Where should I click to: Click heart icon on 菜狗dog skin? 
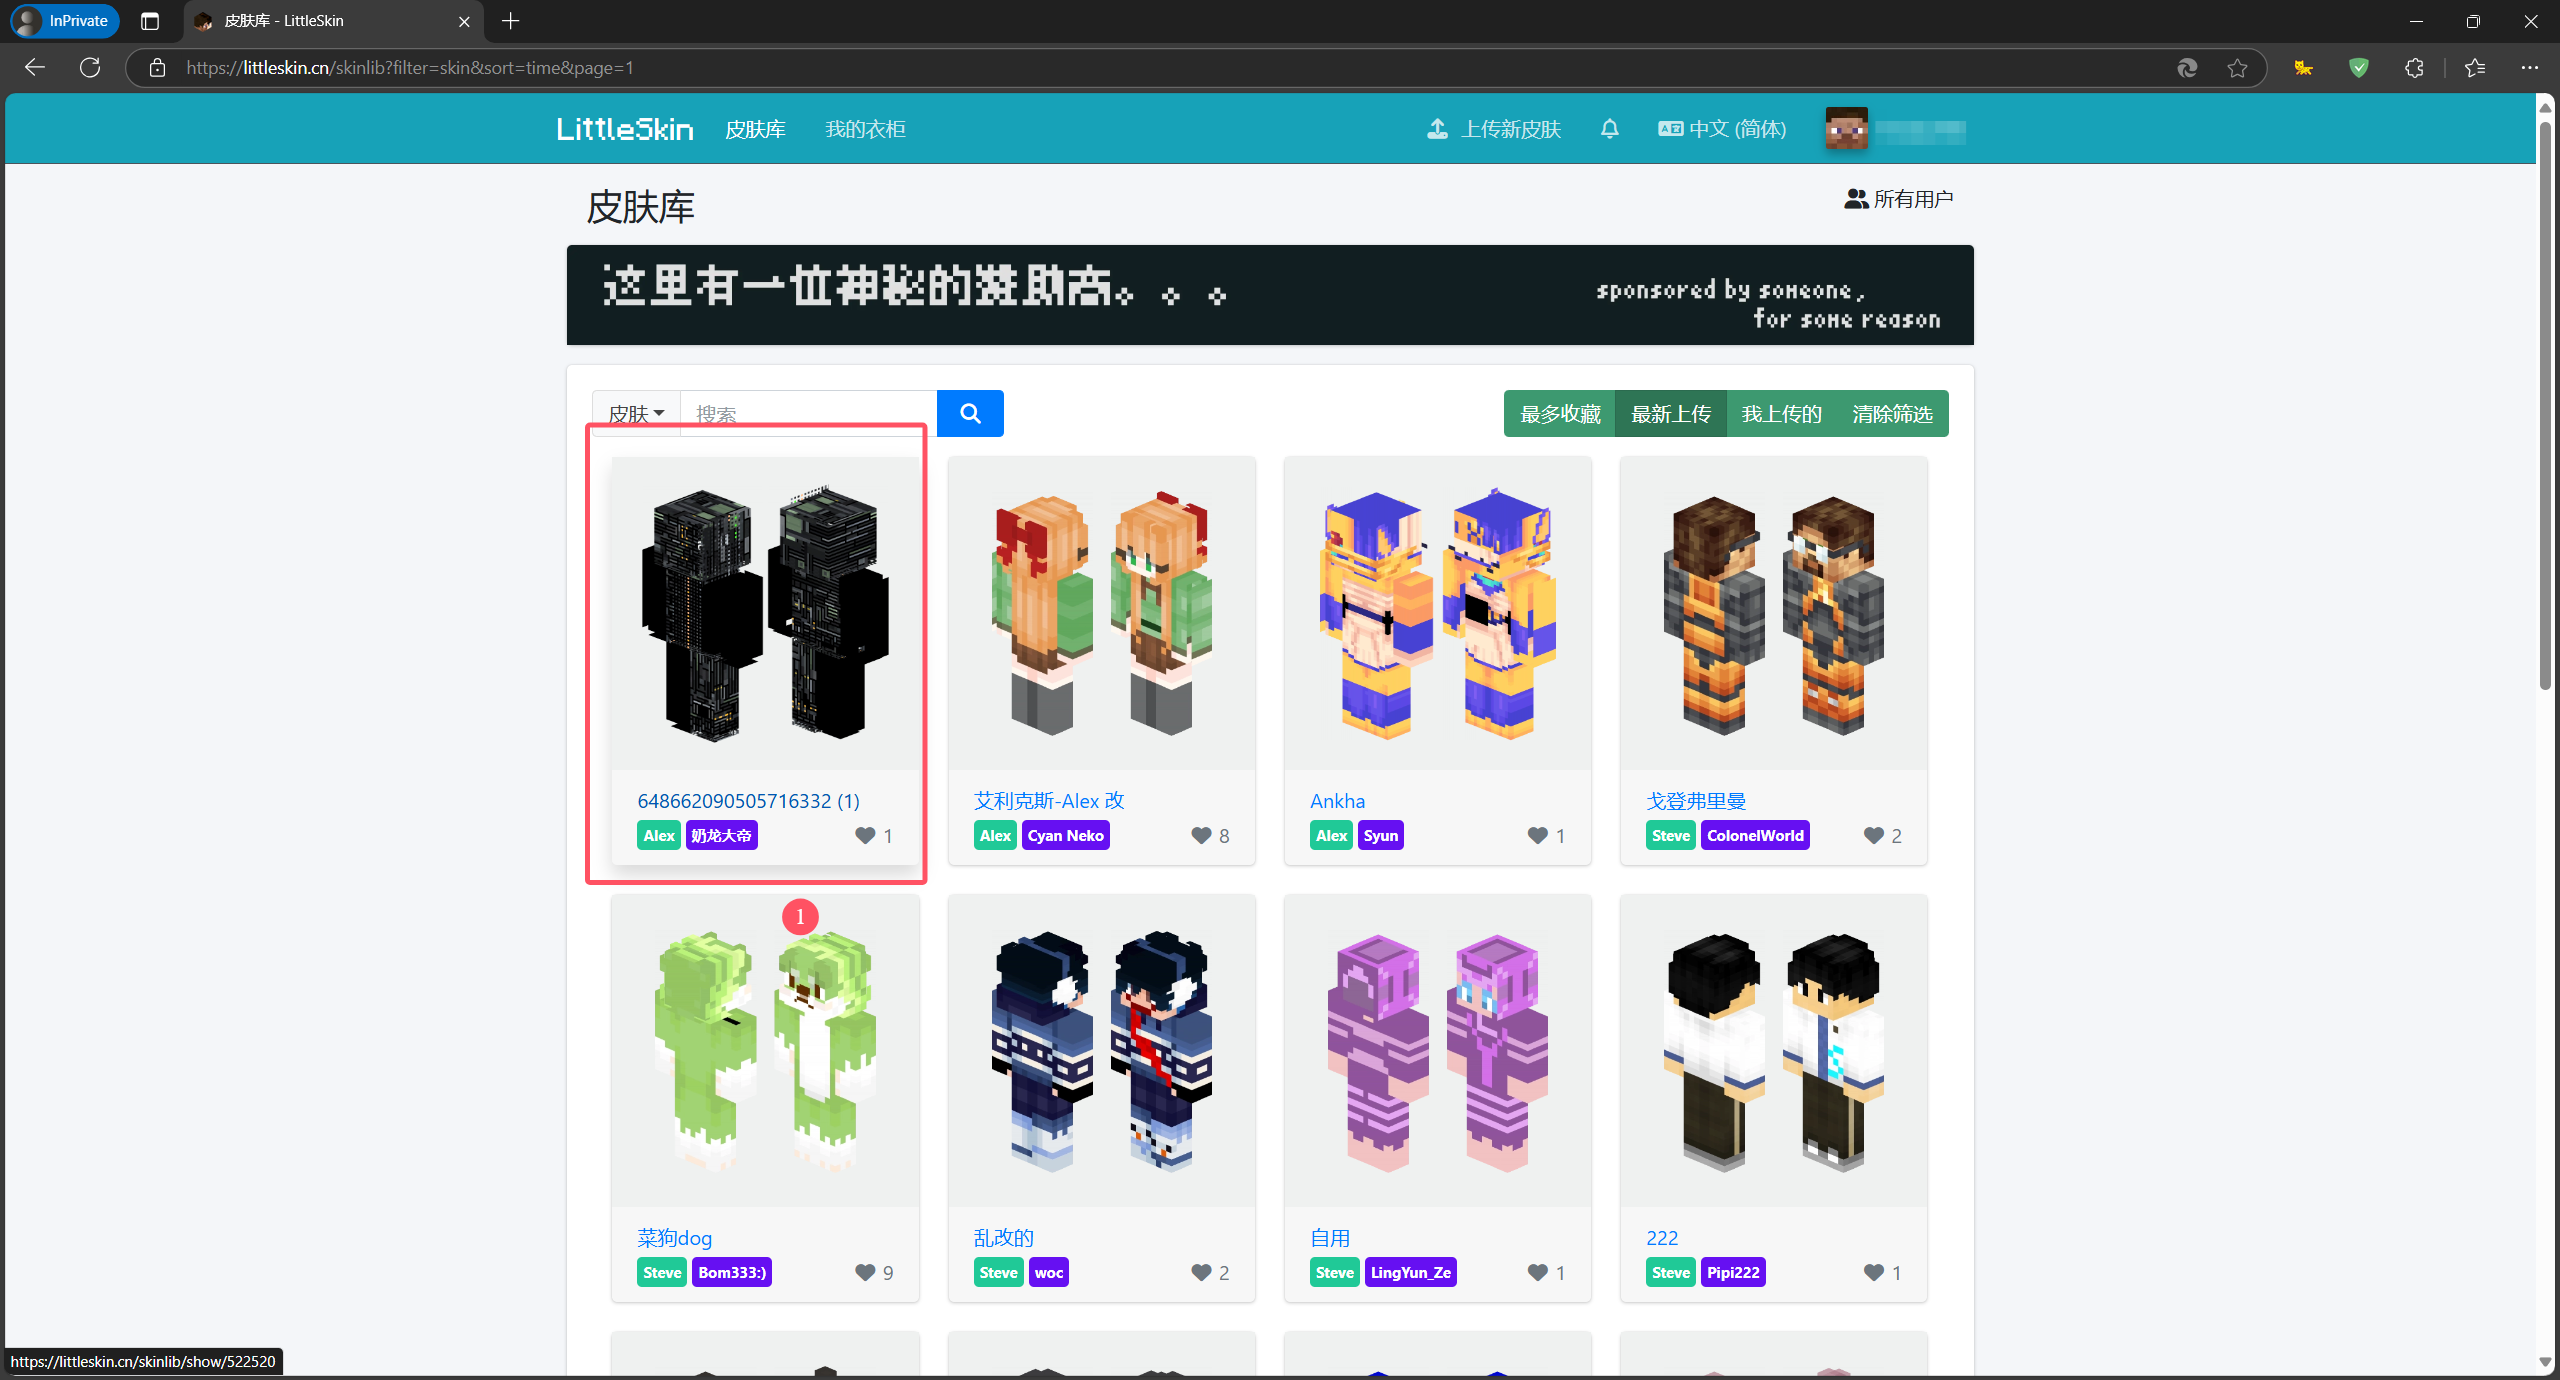tap(865, 1272)
